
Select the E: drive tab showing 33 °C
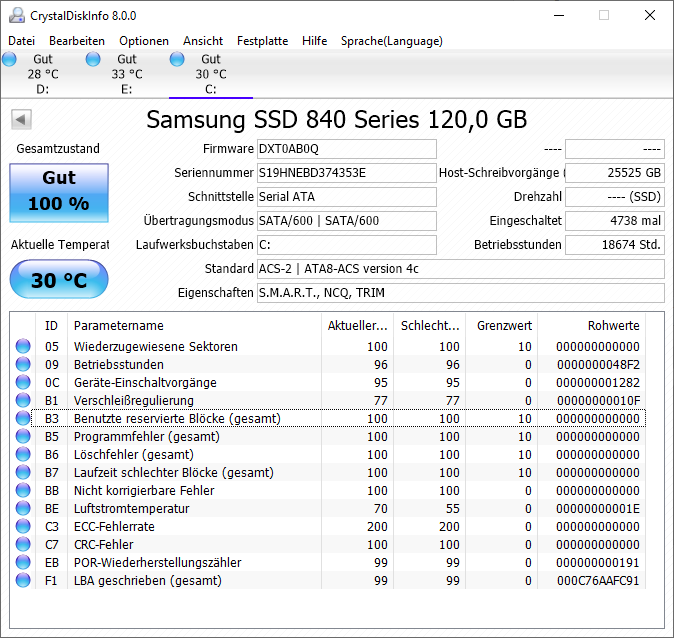tap(127, 74)
